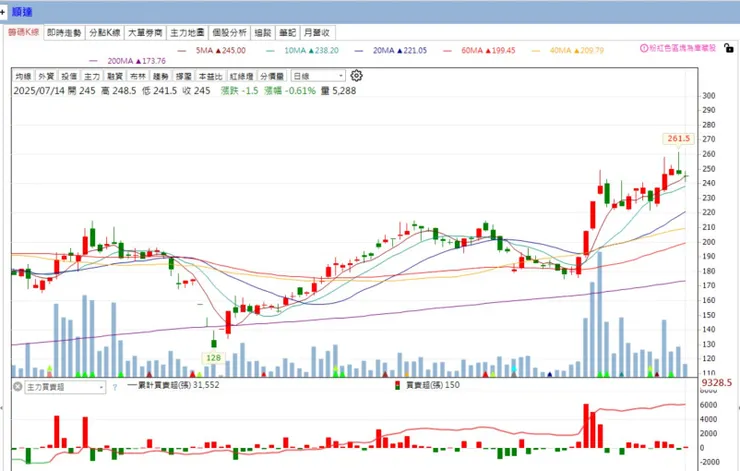Open the 追蹤 tab
The image size is (740, 471).
tap(263, 33)
